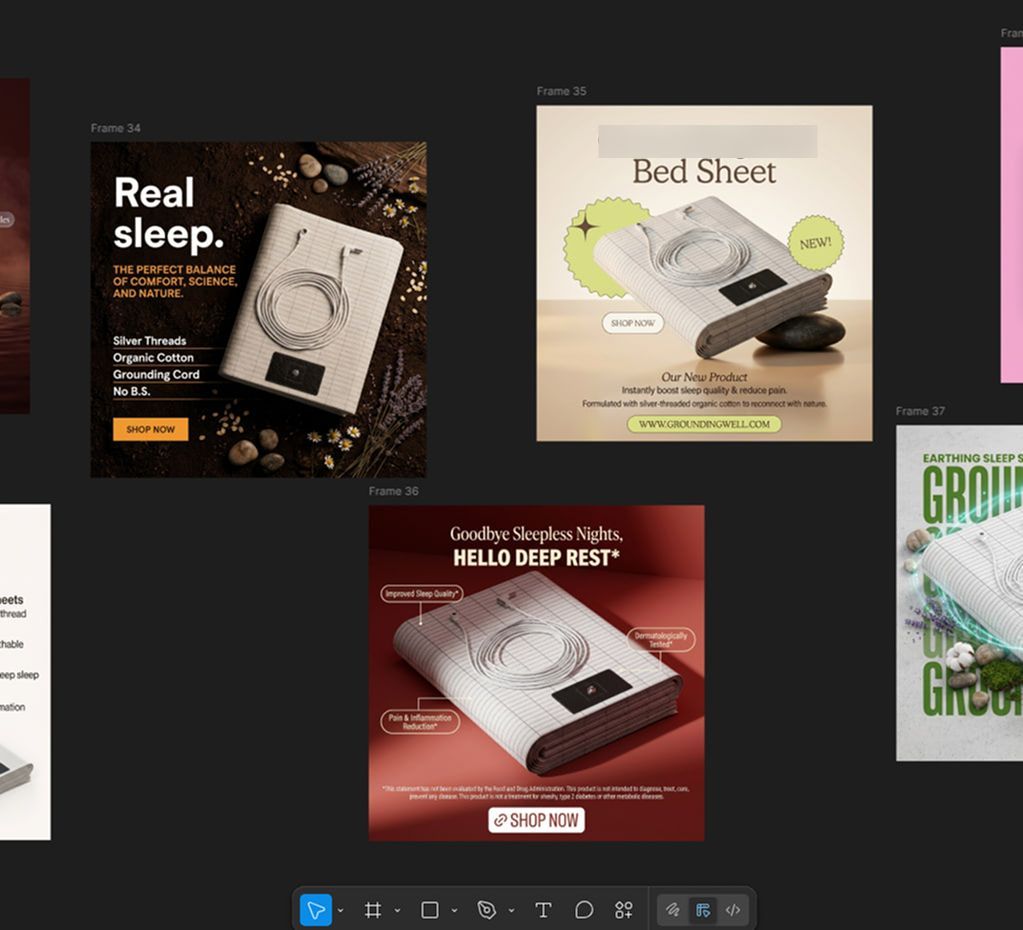
Task: Toggle Dev Mode code icon
Action: tap(733, 910)
